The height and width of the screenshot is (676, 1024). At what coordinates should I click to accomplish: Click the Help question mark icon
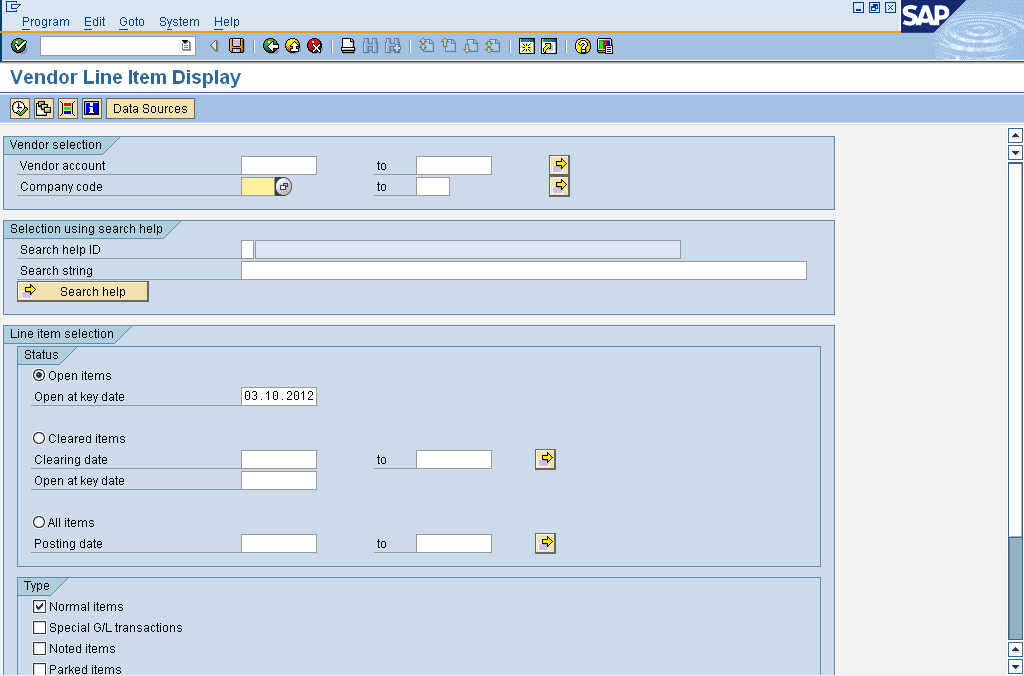coord(581,45)
